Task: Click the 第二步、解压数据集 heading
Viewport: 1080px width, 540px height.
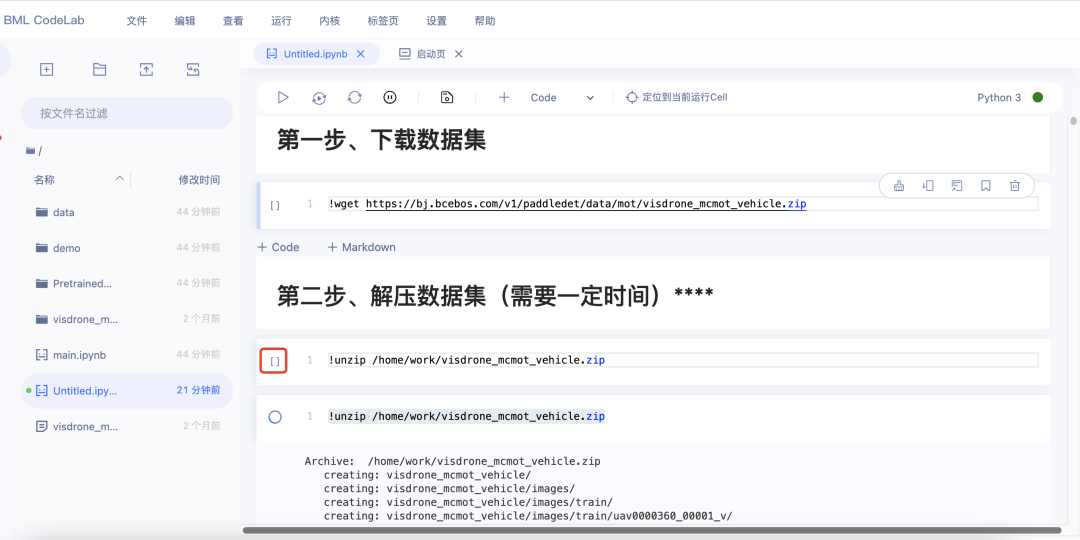Action: pyautogui.click(x=495, y=295)
